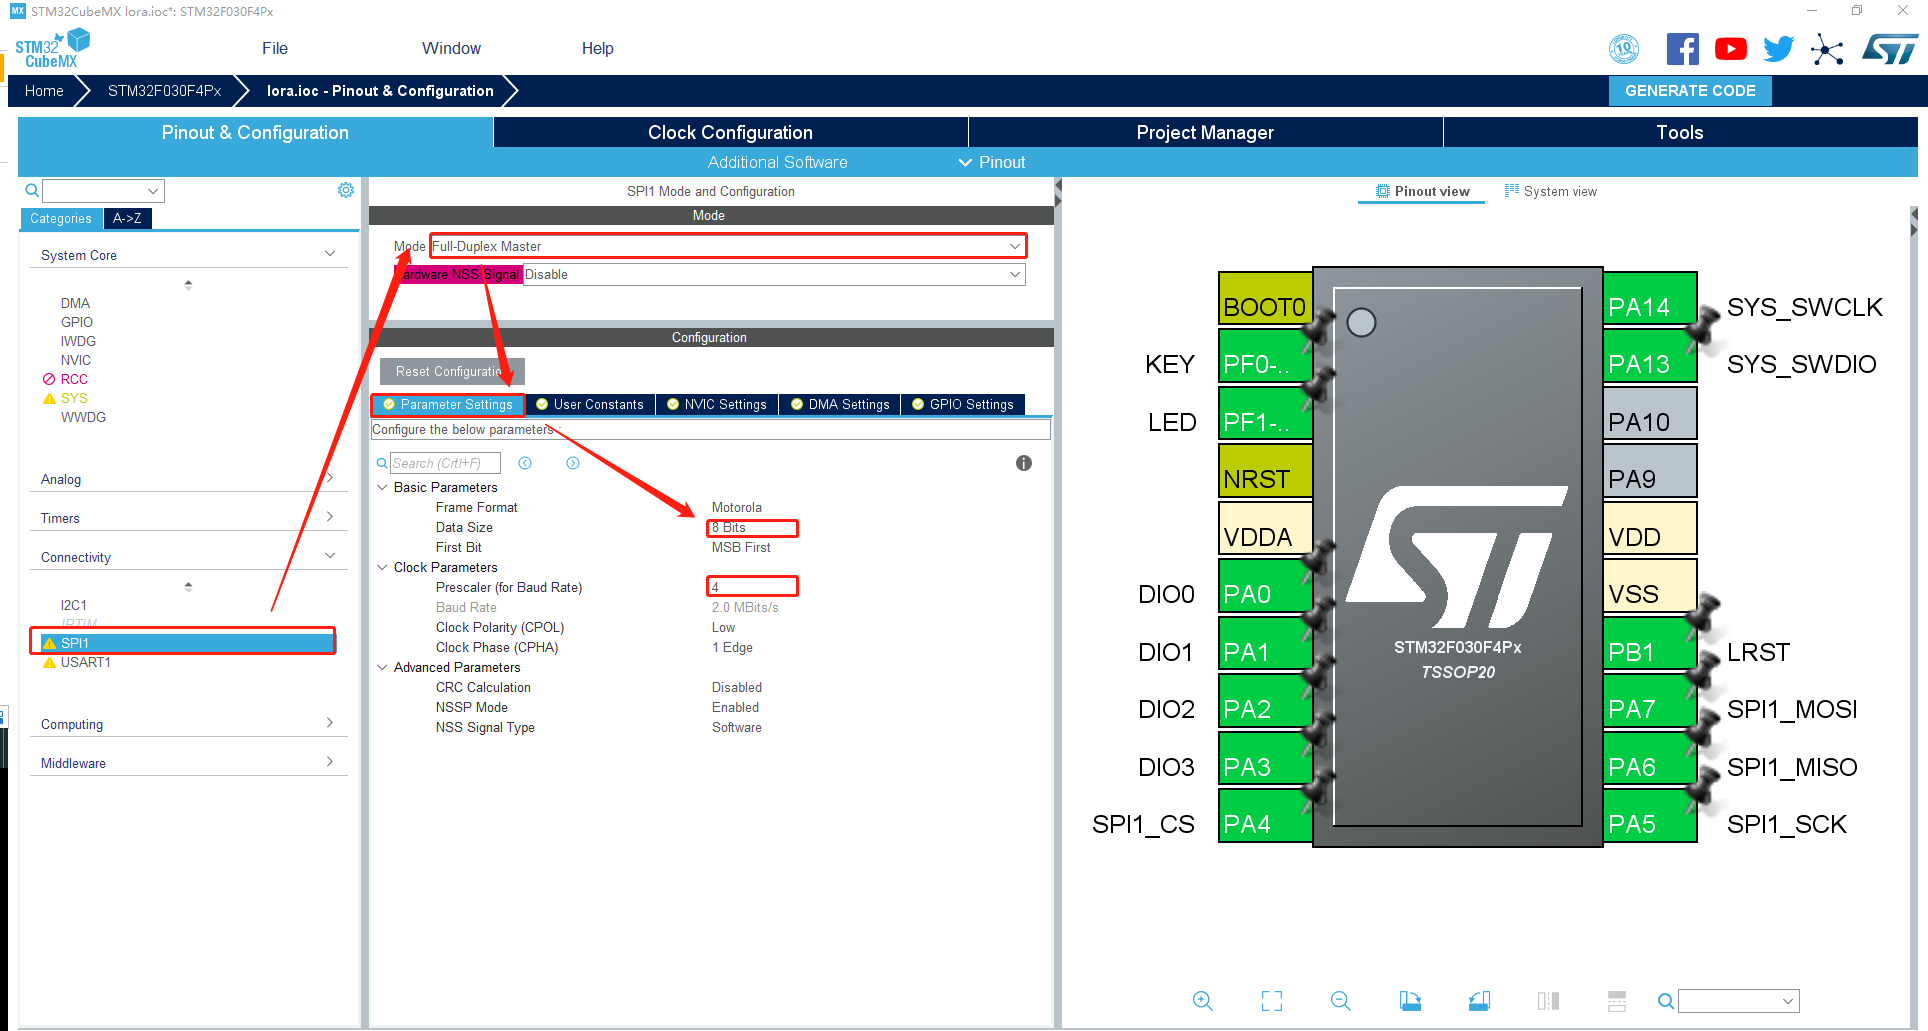Image resolution: width=1928 pixels, height=1031 pixels.
Task: Click the pin search magnifier icon
Action: pyautogui.click(x=1666, y=1001)
